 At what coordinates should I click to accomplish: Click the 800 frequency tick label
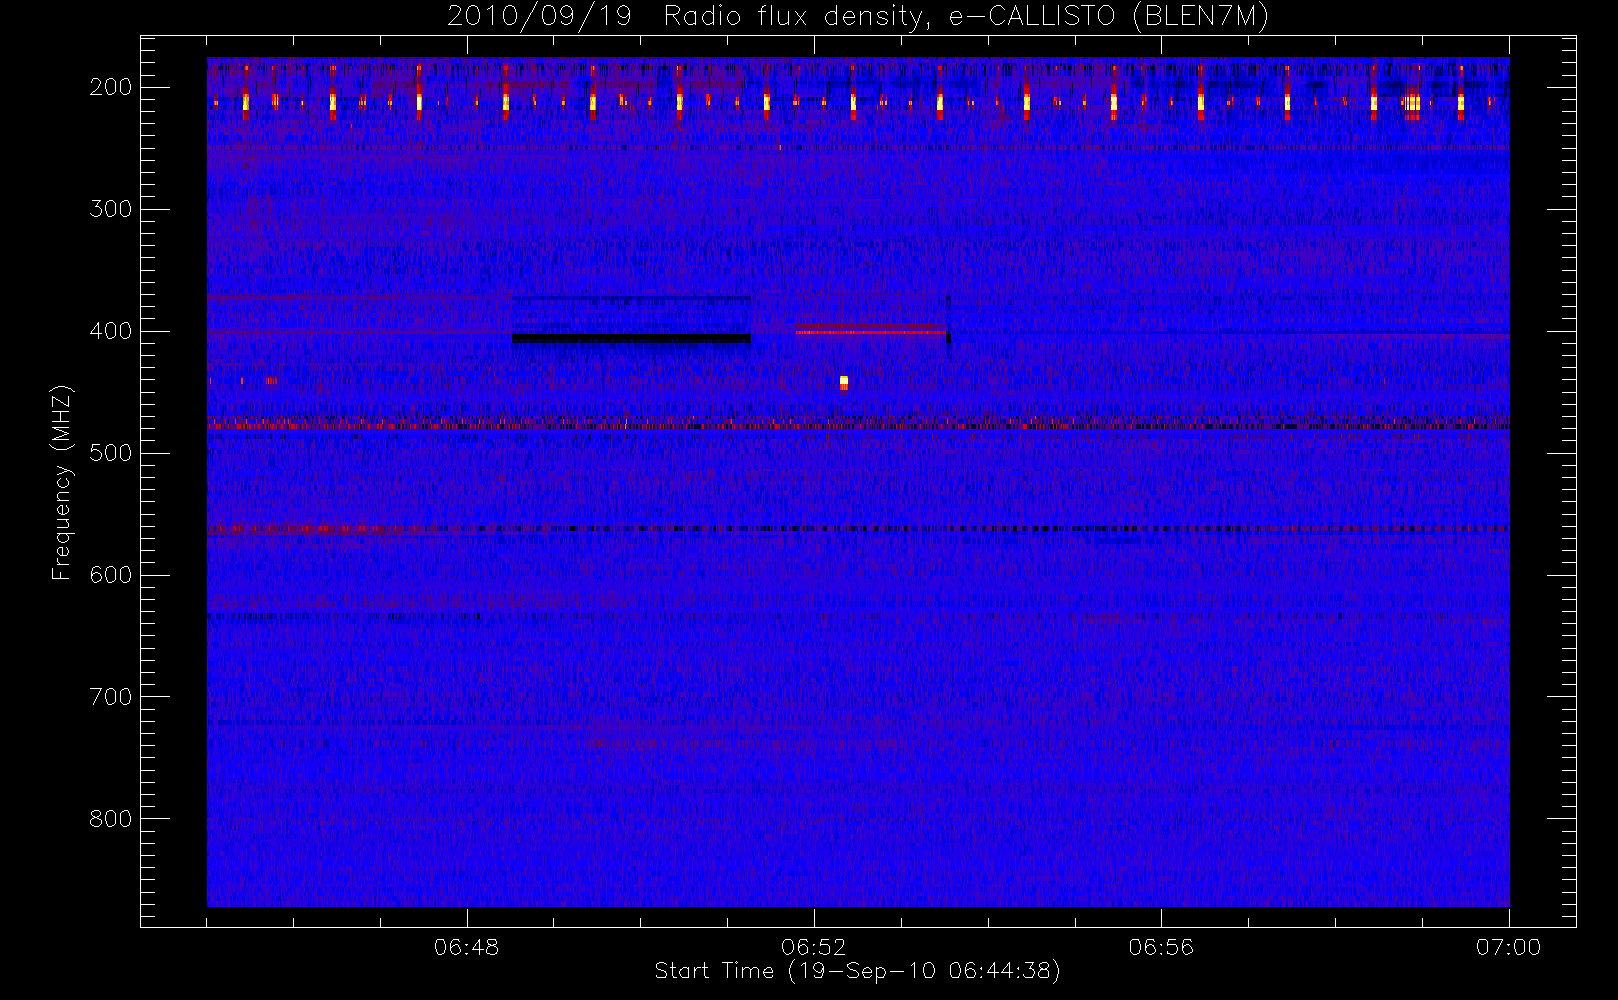click(111, 819)
